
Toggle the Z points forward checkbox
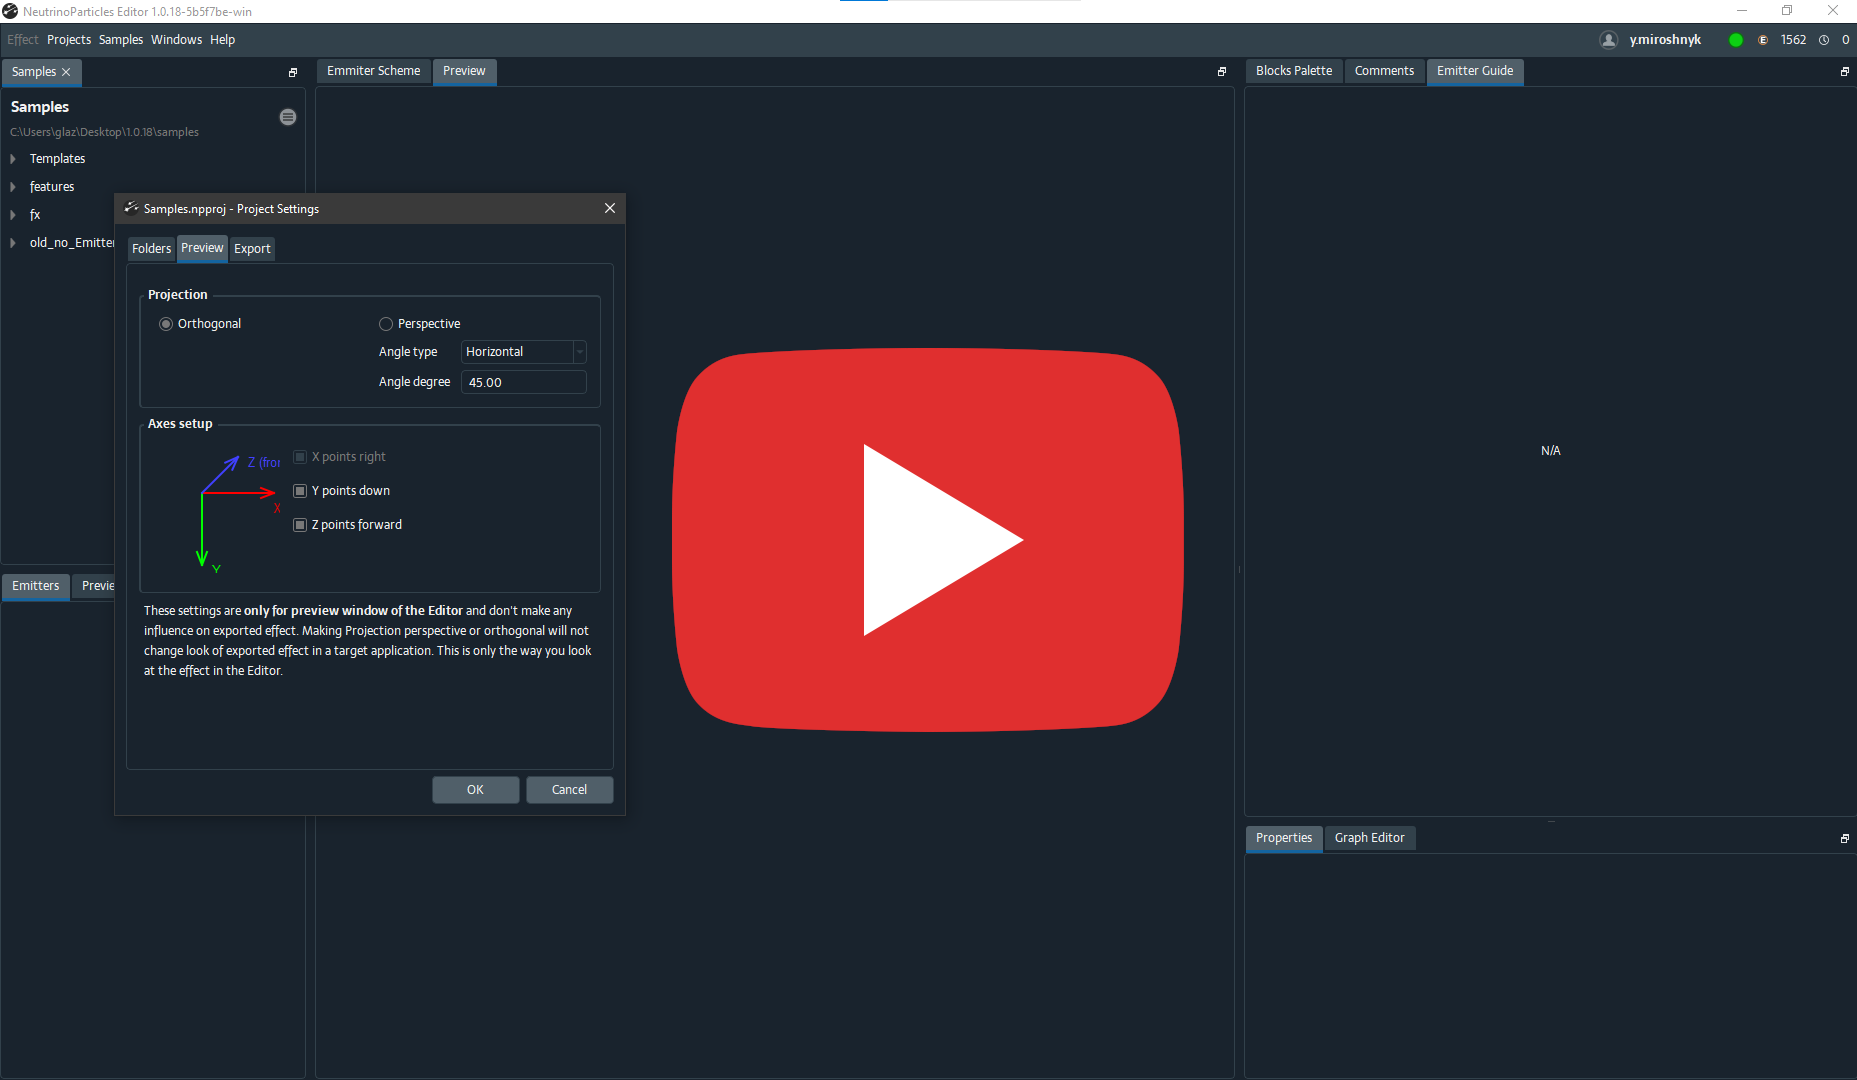point(300,524)
